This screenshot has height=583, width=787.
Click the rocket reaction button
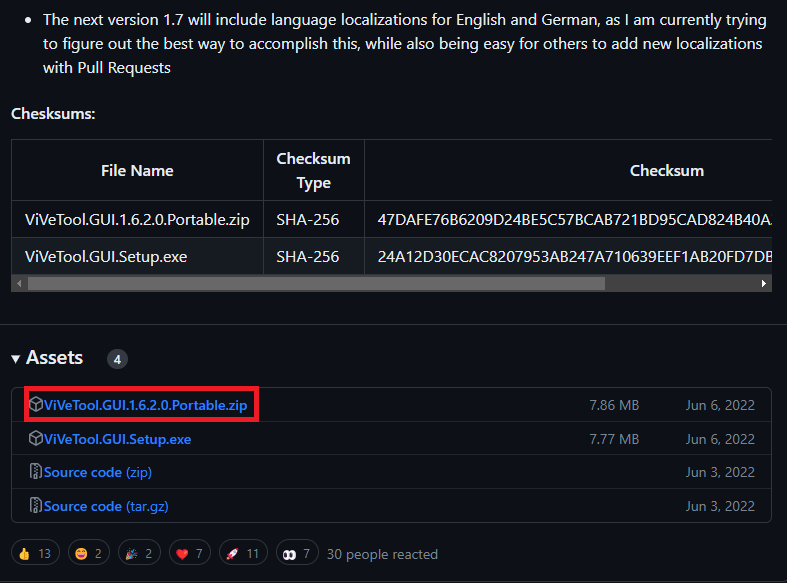(243, 553)
